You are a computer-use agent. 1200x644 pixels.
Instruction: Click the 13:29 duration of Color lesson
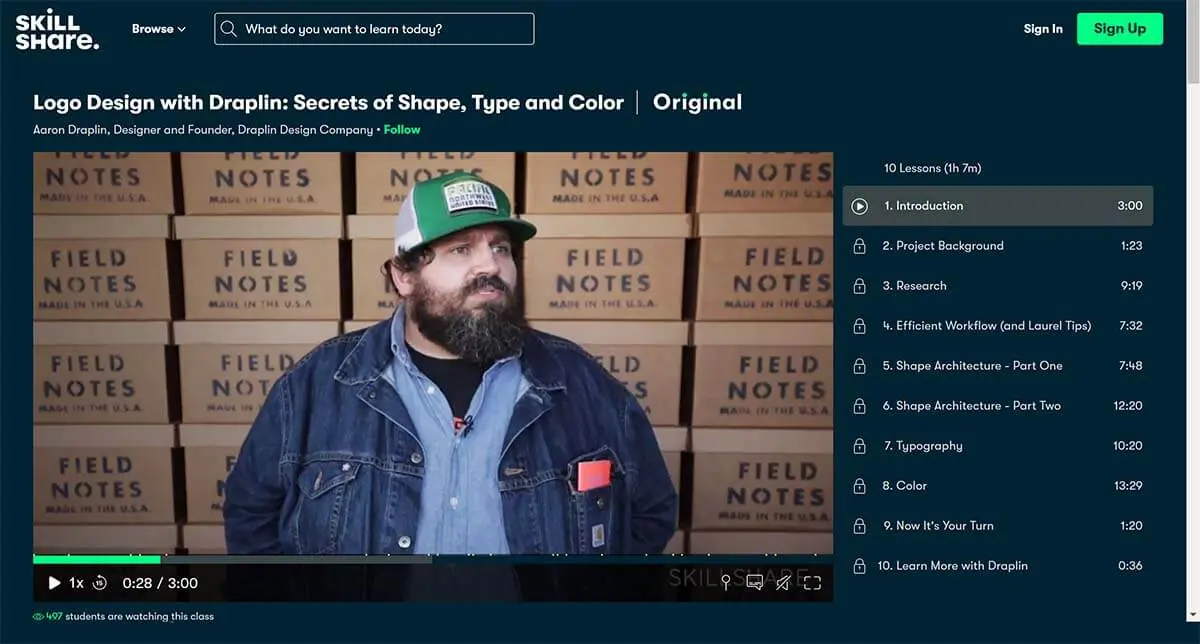(x=1127, y=486)
